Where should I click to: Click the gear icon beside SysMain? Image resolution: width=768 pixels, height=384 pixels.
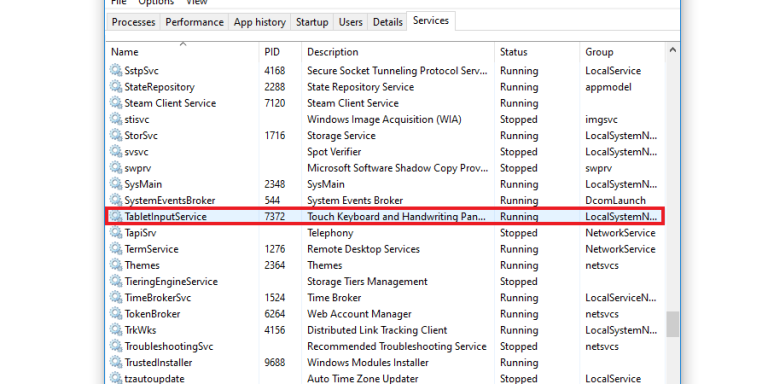[116, 184]
